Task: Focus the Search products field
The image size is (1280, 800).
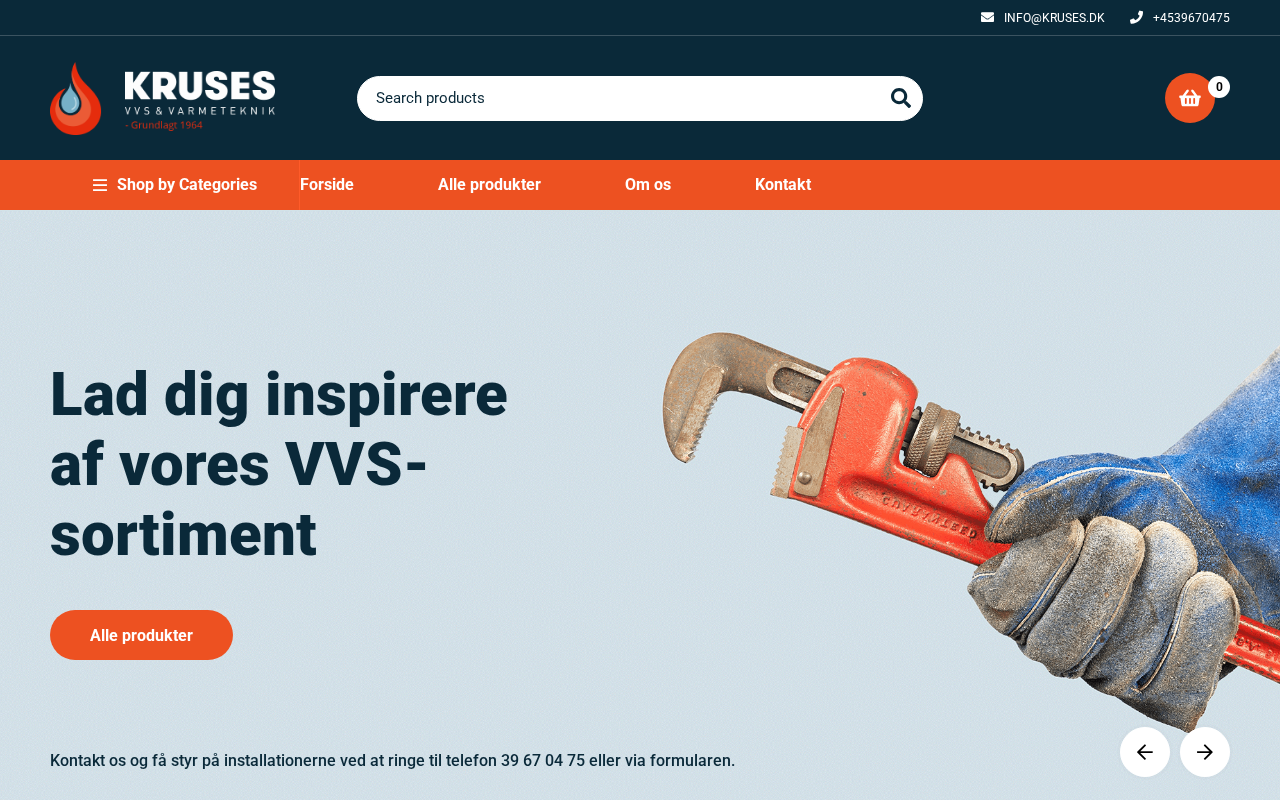Action: [x=640, y=98]
